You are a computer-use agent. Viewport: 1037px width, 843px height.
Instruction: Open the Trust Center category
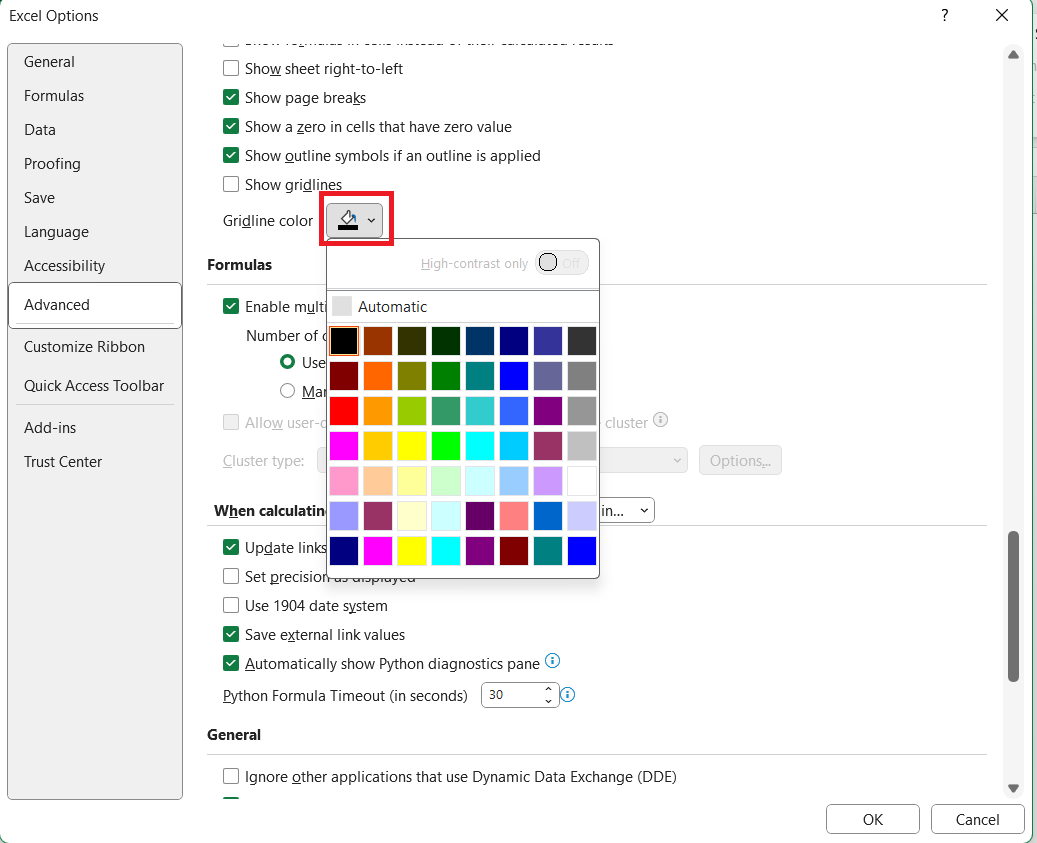(95, 462)
